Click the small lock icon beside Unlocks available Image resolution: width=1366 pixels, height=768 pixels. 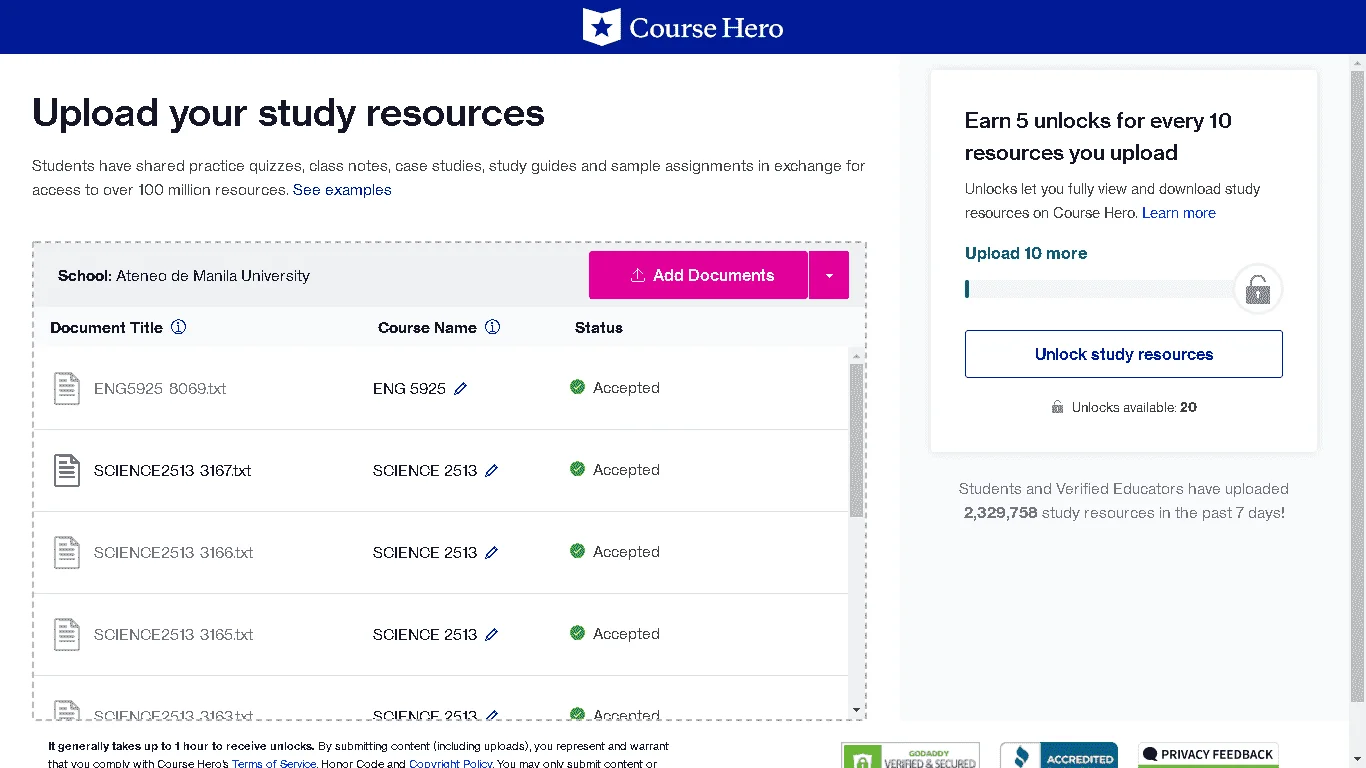tap(1057, 407)
